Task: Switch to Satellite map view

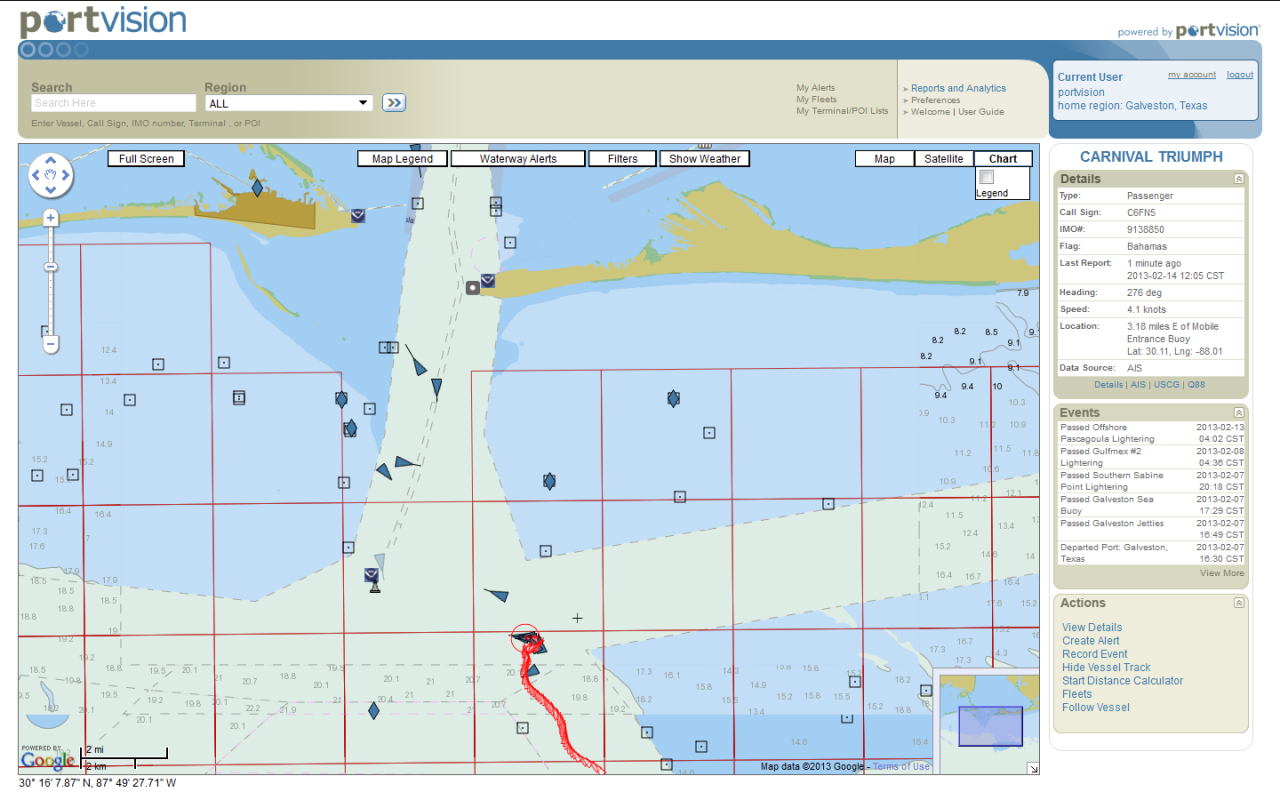Action: pos(943,159)
